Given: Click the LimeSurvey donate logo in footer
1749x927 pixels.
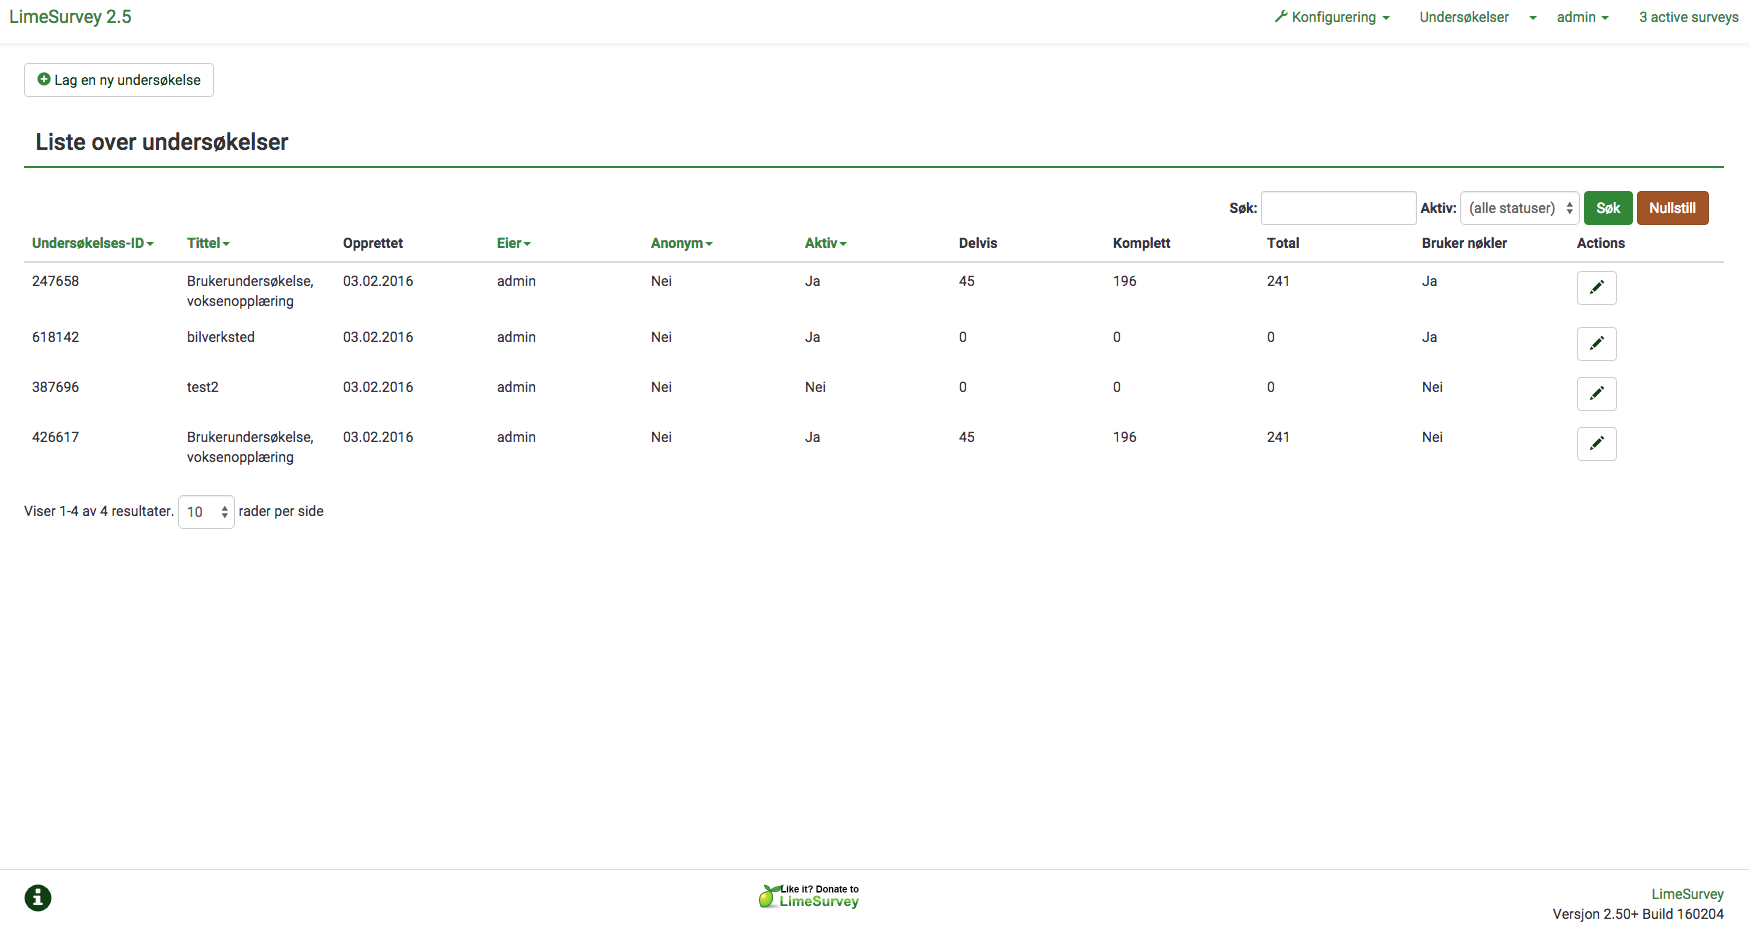Looking at the screenshot, I should point(809,896).
